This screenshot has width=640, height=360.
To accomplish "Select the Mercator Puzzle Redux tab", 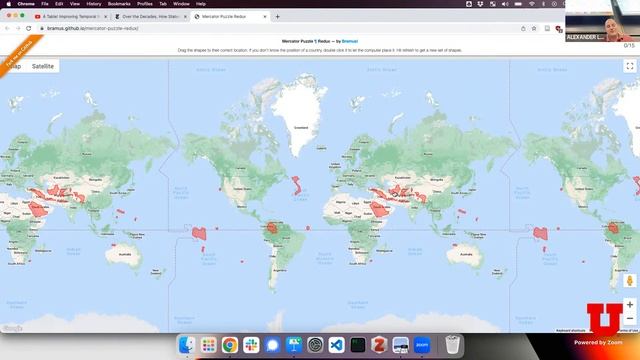I will click(229, 16).
